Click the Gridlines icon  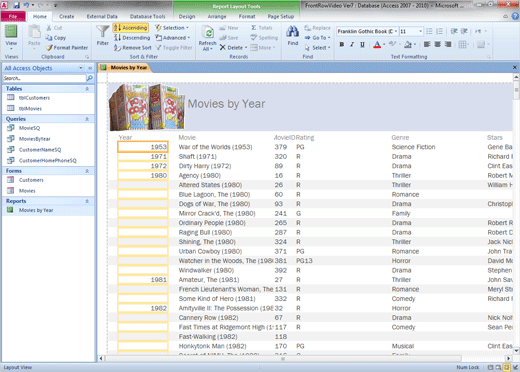(462, 44)
